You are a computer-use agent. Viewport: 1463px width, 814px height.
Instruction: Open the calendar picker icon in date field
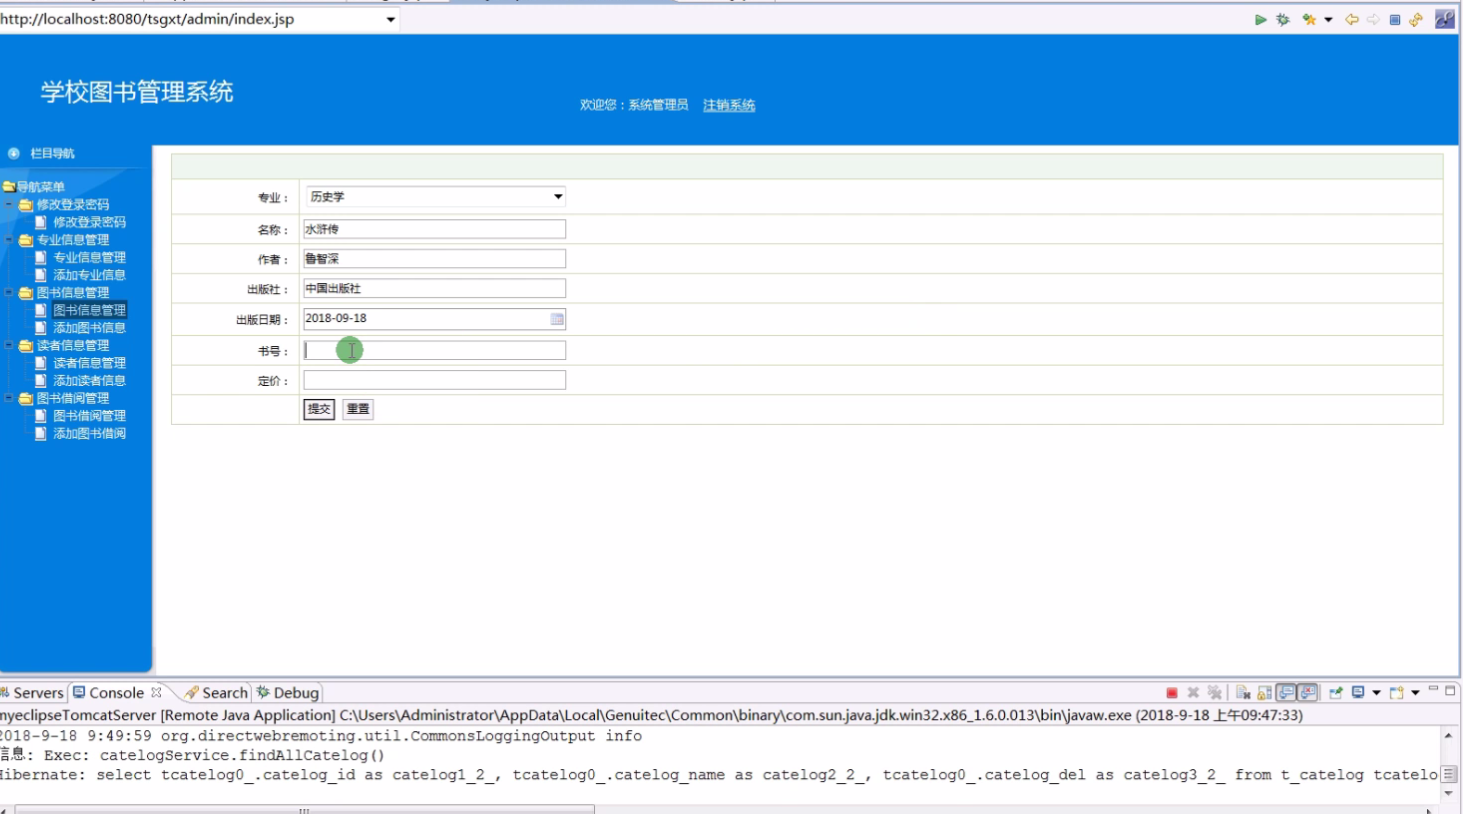(x=557, y=319)
